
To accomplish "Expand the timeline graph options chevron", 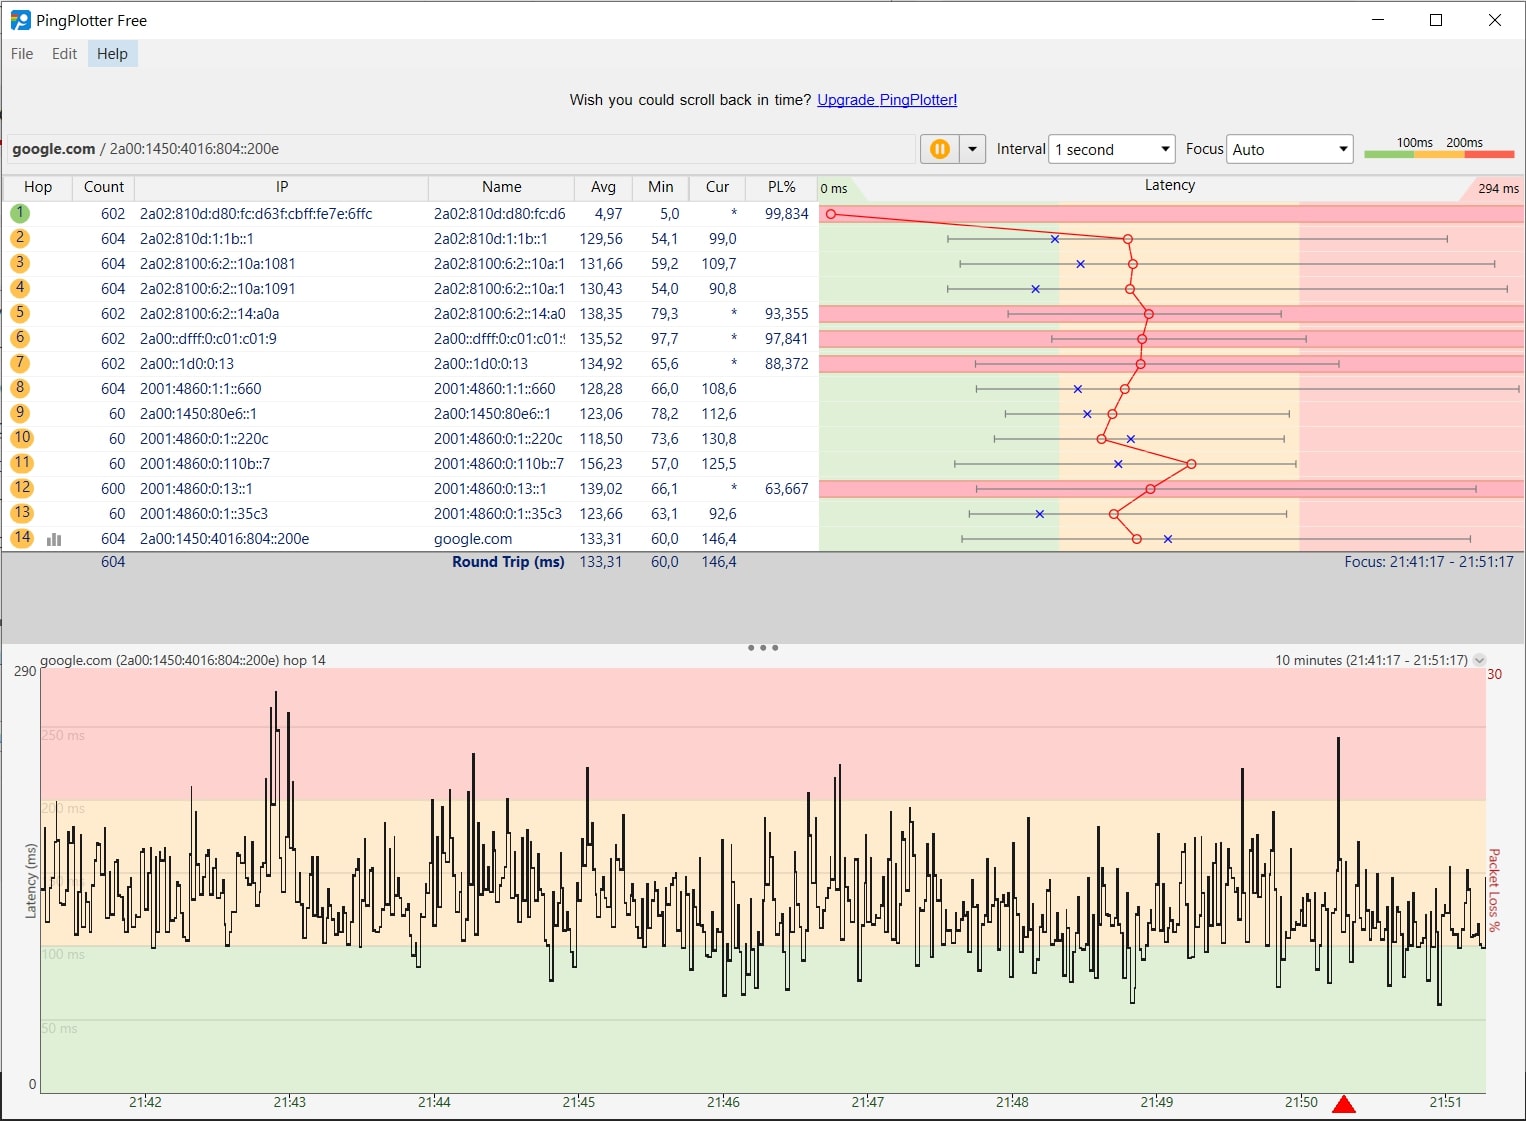I will [1480, 660].
